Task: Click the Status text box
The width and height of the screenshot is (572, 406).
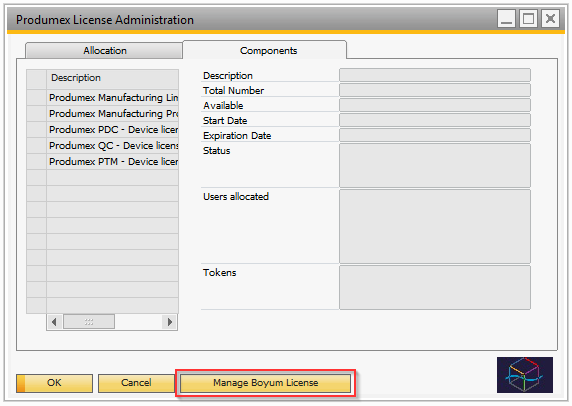Action: click(435, 165)
